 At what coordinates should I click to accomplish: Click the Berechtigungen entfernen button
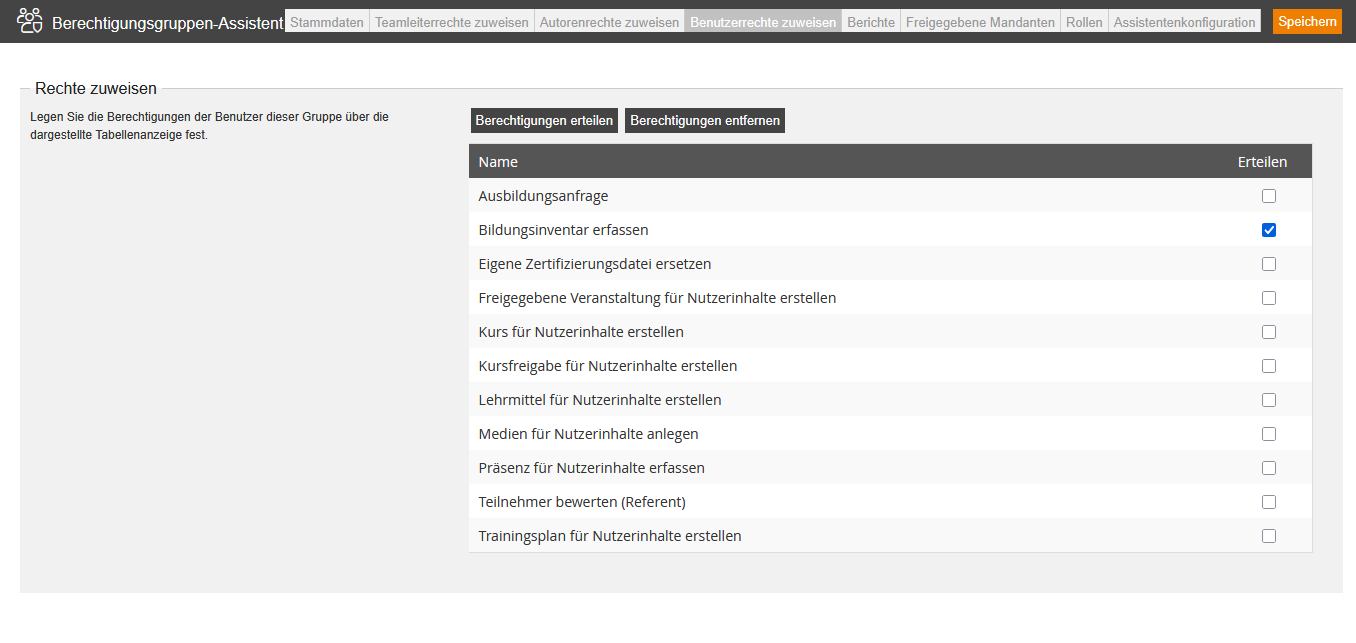705,121
